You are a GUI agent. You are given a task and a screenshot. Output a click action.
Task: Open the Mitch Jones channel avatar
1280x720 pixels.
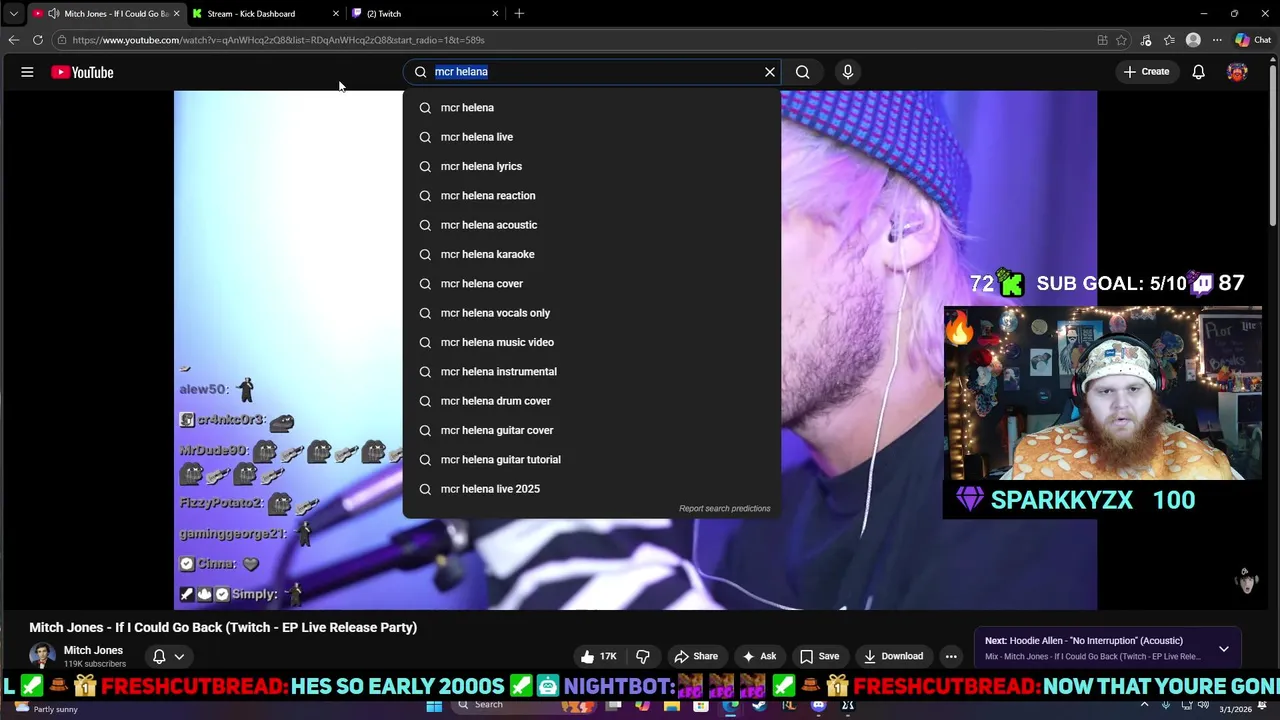[42, 656]
